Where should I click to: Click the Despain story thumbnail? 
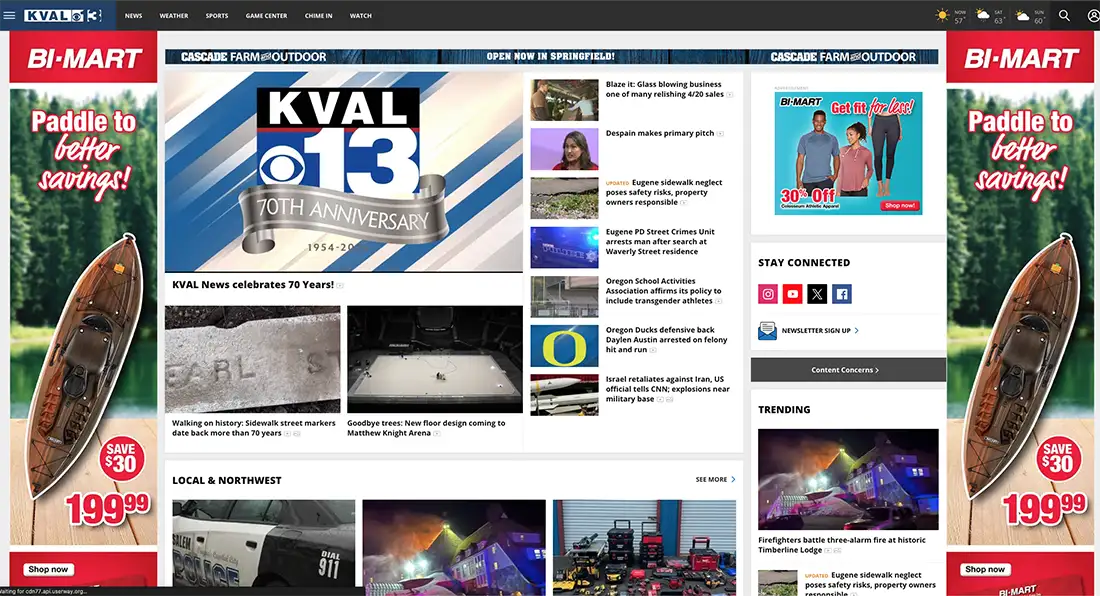point(565,149)
